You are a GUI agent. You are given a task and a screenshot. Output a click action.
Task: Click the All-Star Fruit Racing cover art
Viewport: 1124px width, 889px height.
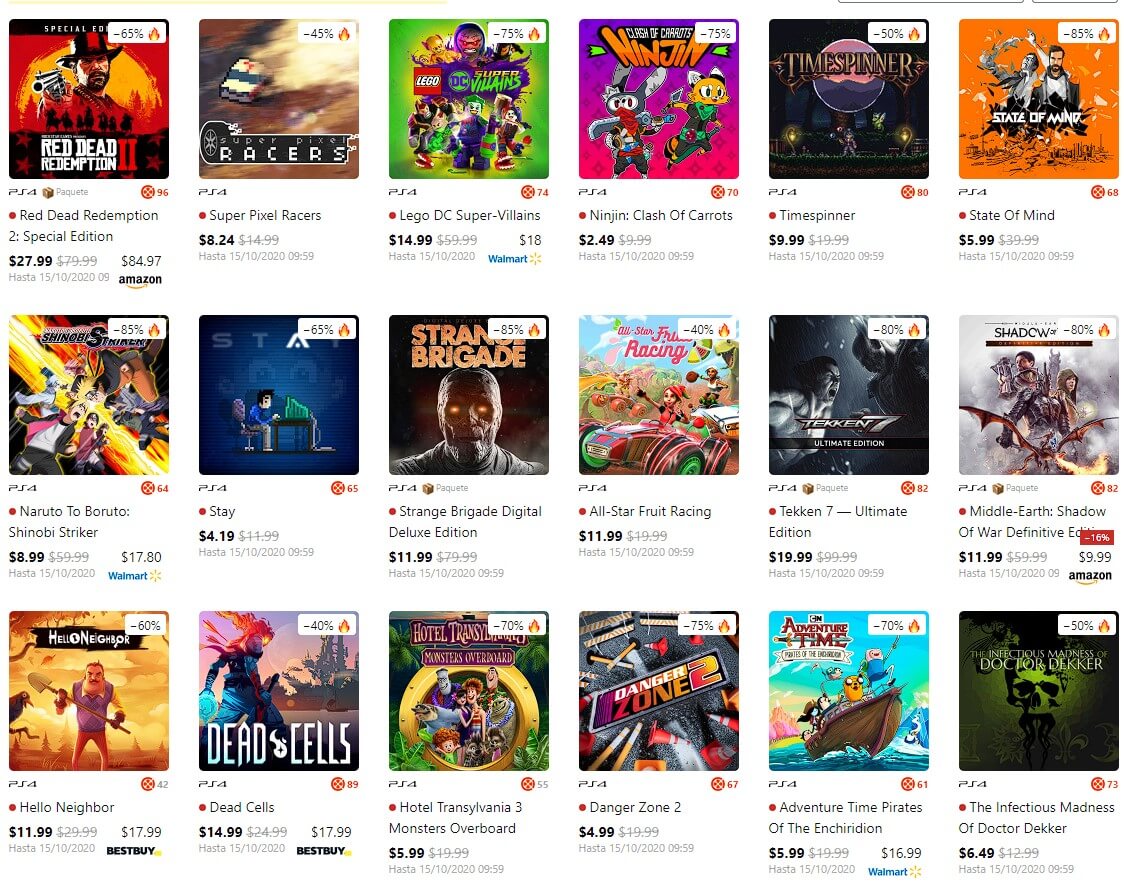pos(659,395)
